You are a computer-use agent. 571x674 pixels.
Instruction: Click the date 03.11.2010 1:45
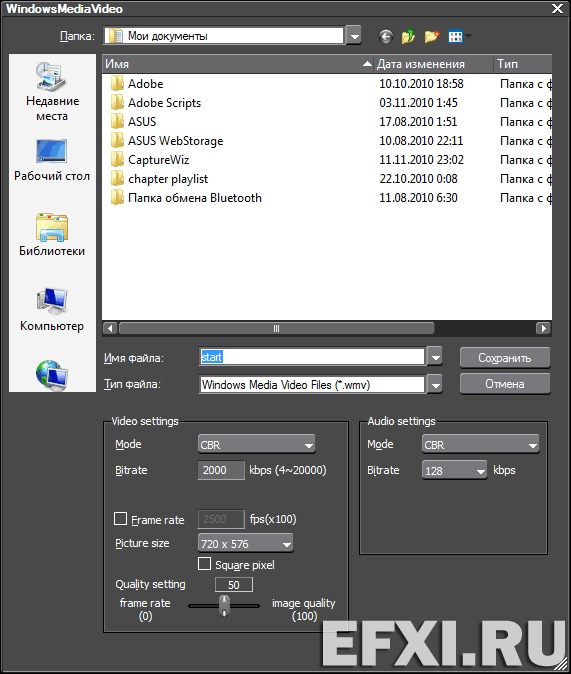click(418, 102)
